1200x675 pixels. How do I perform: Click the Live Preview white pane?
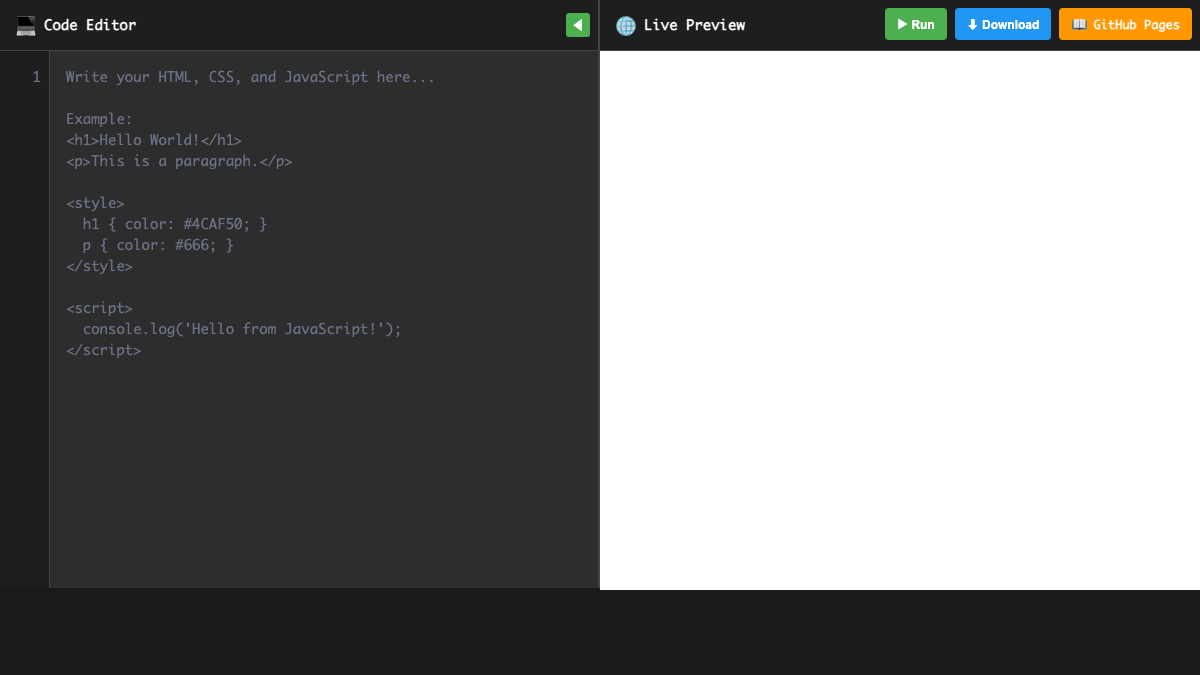pyautogui.click(x=900, y=320)
